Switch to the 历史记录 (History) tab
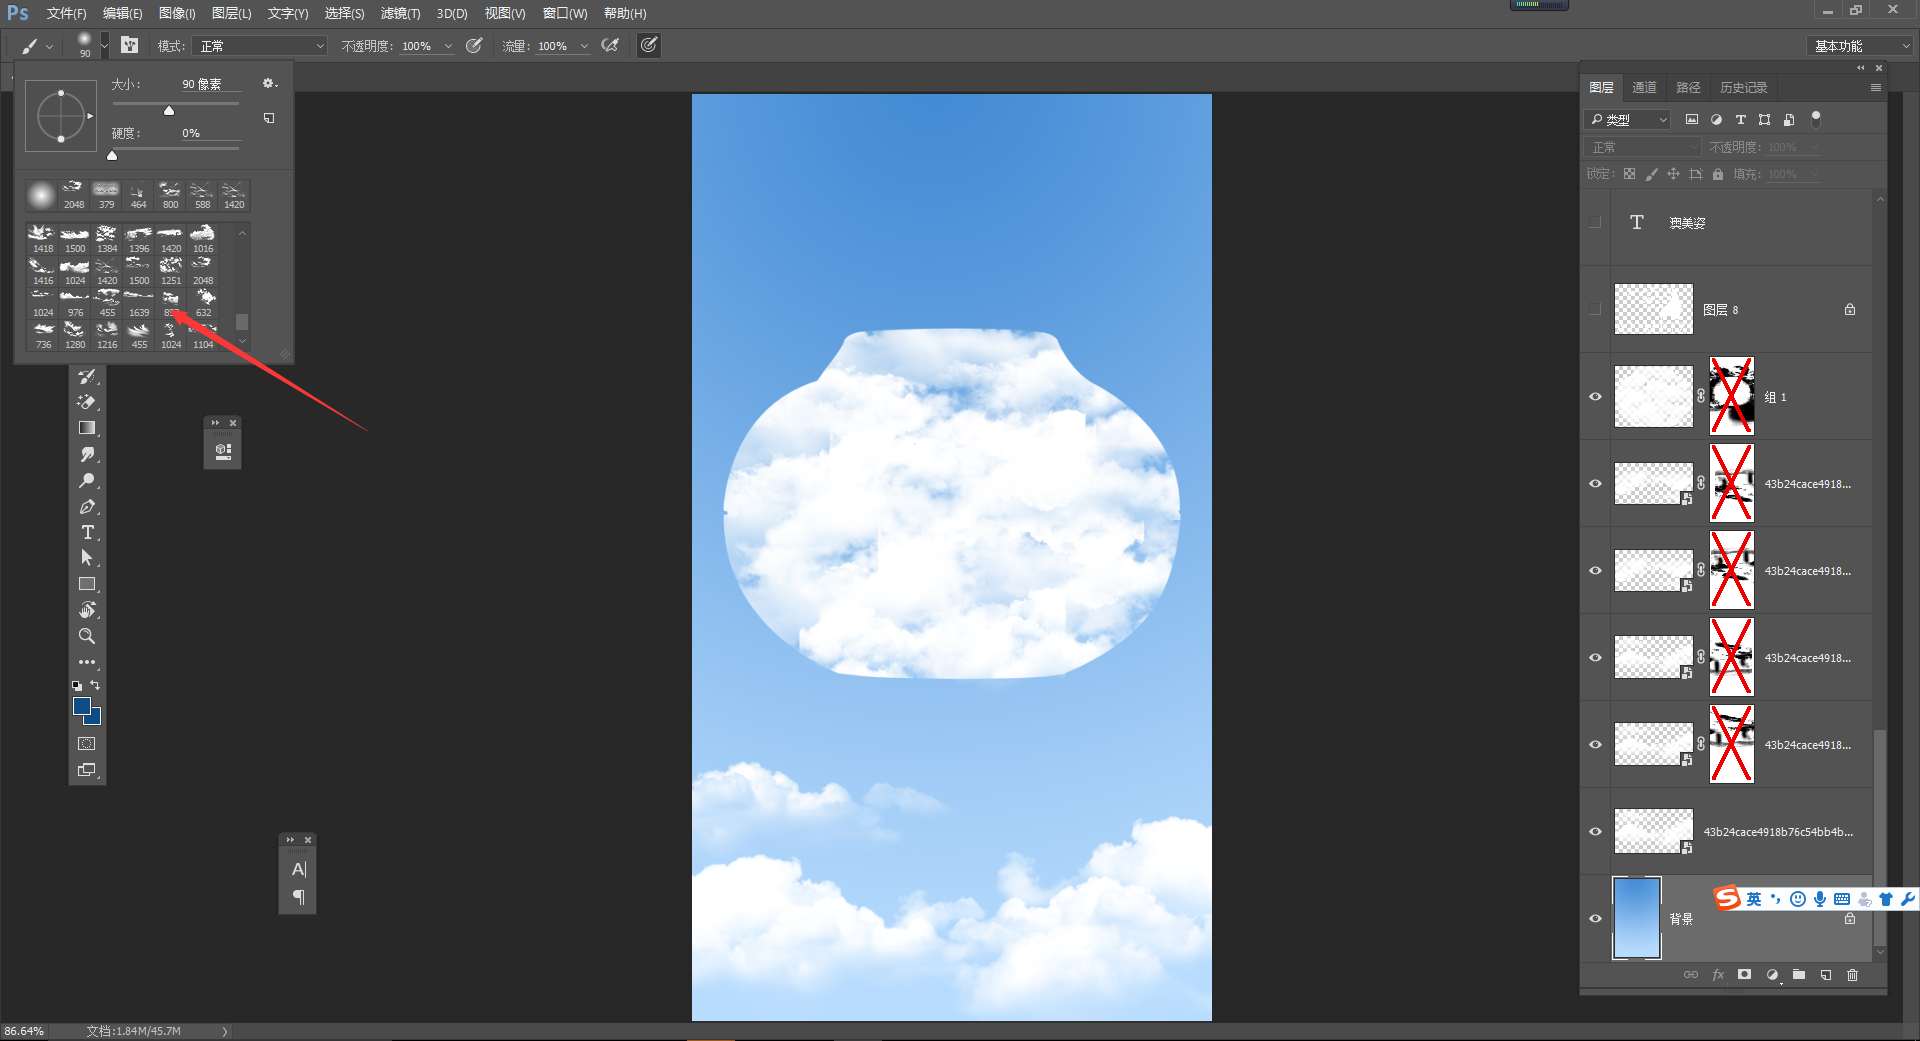Screen dimensions: 1920x1041 [x=1743, y=88]
